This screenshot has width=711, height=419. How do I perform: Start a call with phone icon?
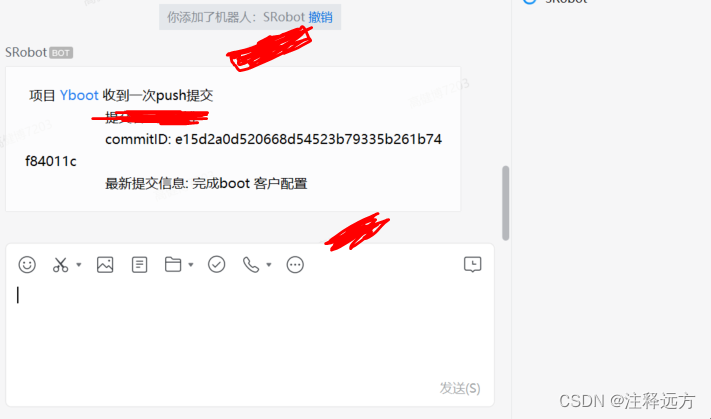pos(251,264)
